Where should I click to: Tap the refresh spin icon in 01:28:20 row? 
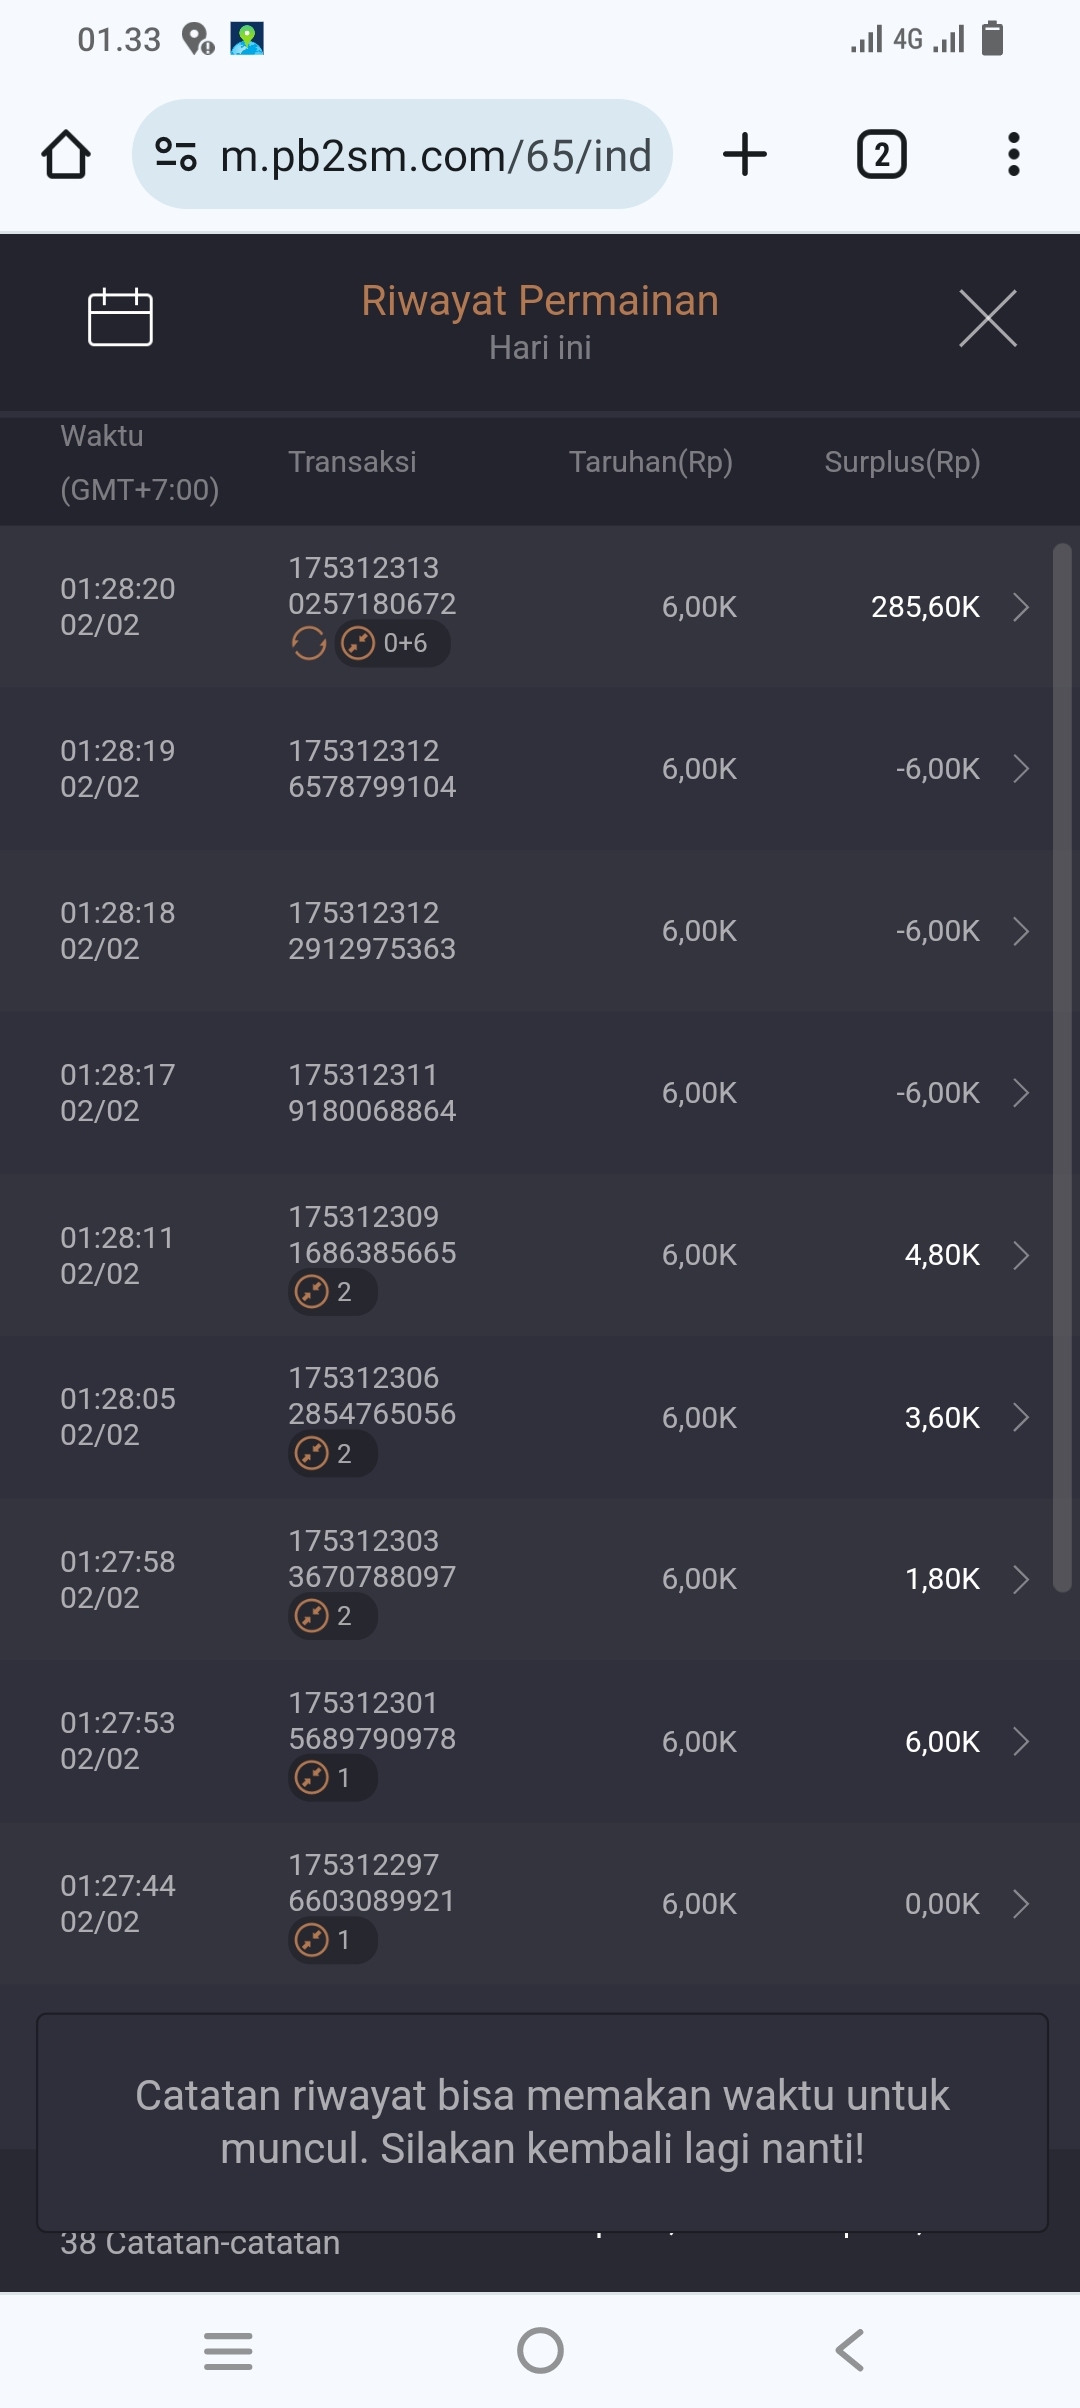309,643
